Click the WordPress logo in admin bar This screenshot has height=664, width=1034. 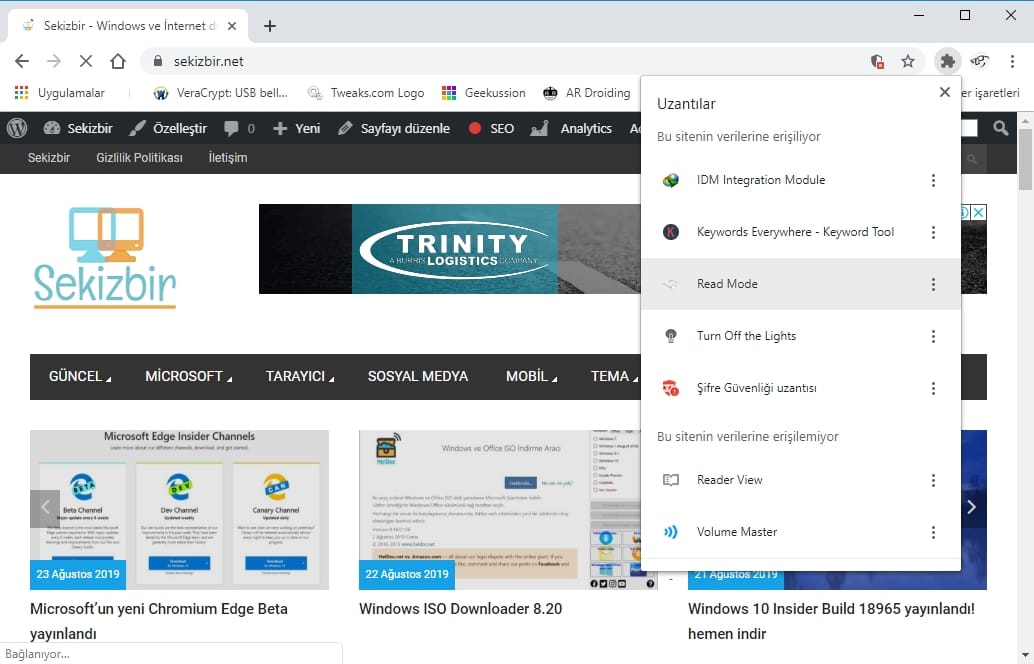pyautogui.click(x=17, y=129)
